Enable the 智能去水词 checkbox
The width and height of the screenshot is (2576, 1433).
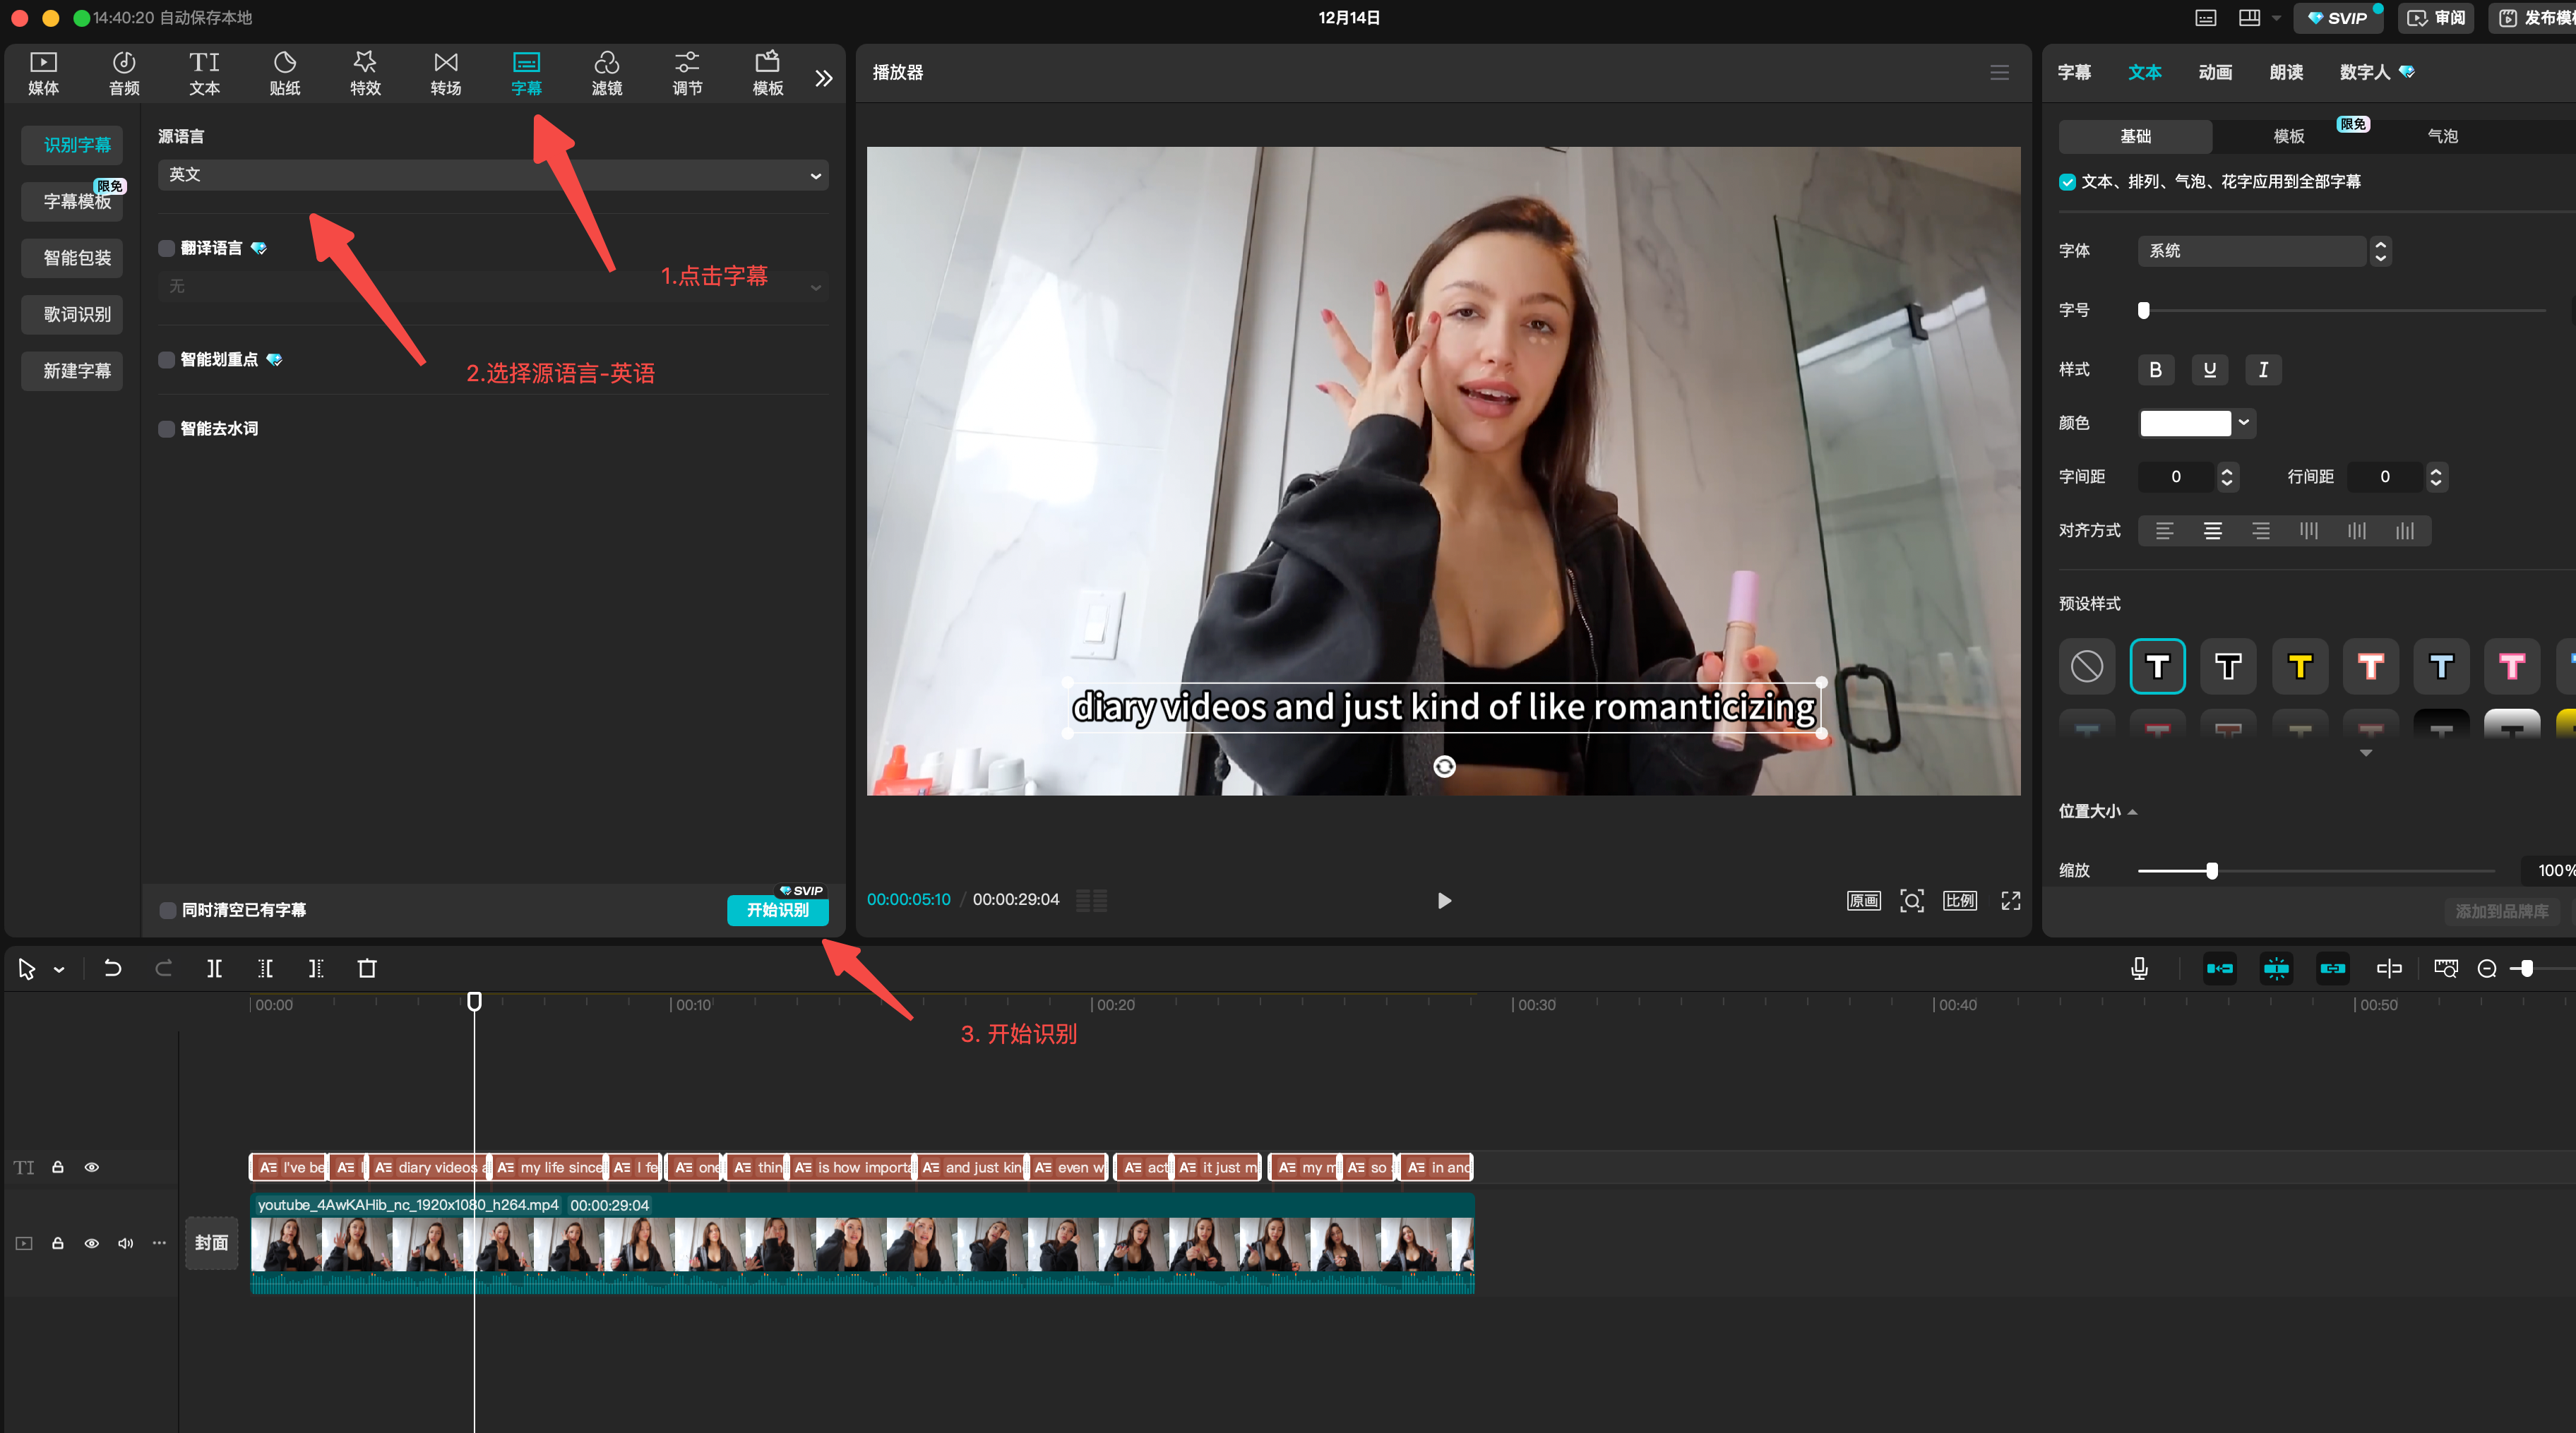click(167, 429)
